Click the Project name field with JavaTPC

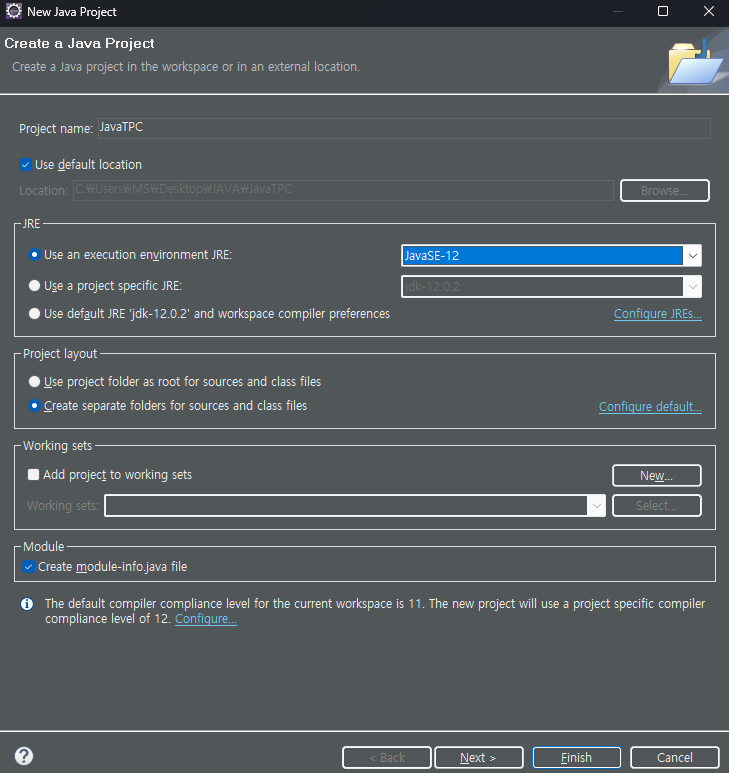[x=404, y=128]
